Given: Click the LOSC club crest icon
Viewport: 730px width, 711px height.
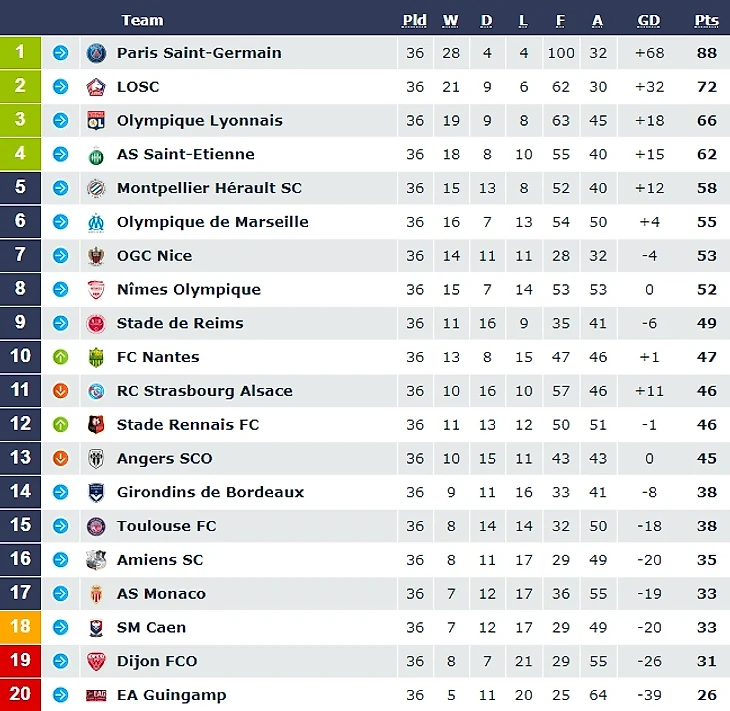Looking at the screenshot, I should (x=96, y=87).
